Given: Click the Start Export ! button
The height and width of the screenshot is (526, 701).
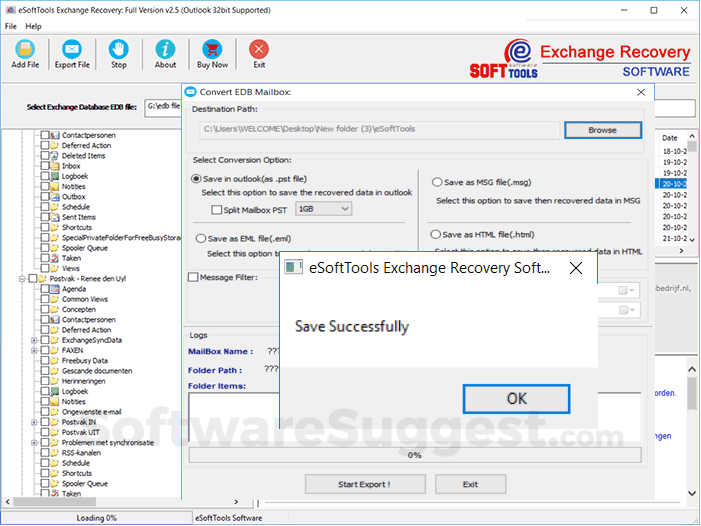Looking at the screenshot, I should tap(365, 484).
